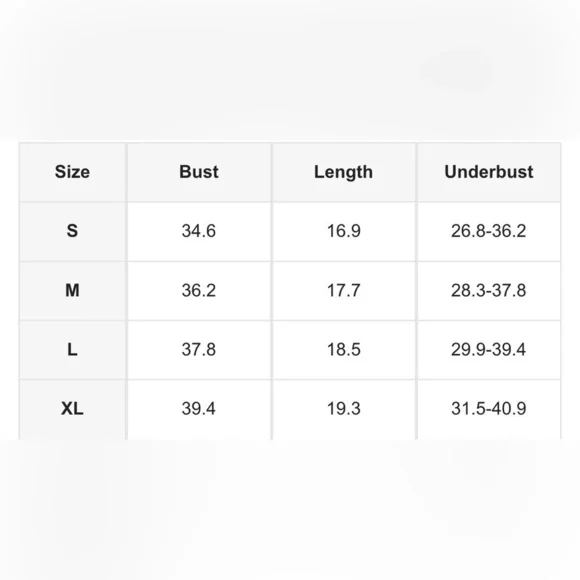This screenshot has width=580, height=580.
Task: Click the Underbust column header
Action: pos(489,172)
